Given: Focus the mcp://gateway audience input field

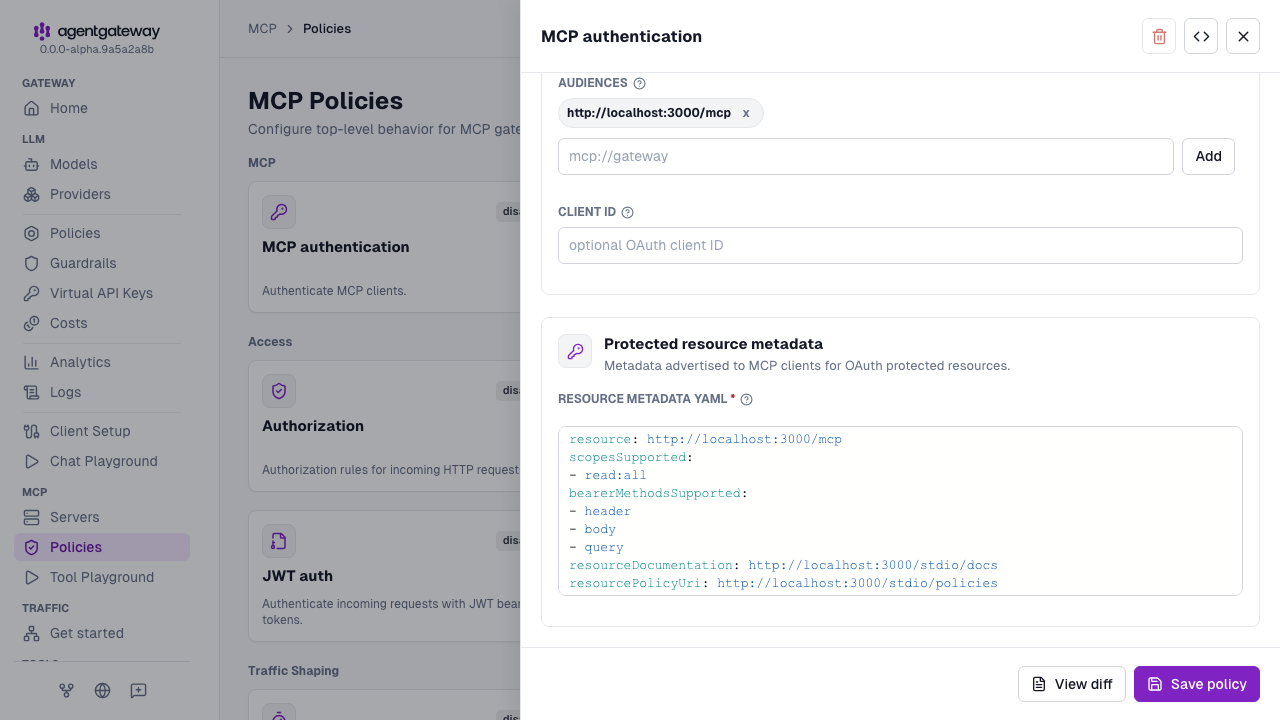Looking at the screenshot, I should point(866,156).
